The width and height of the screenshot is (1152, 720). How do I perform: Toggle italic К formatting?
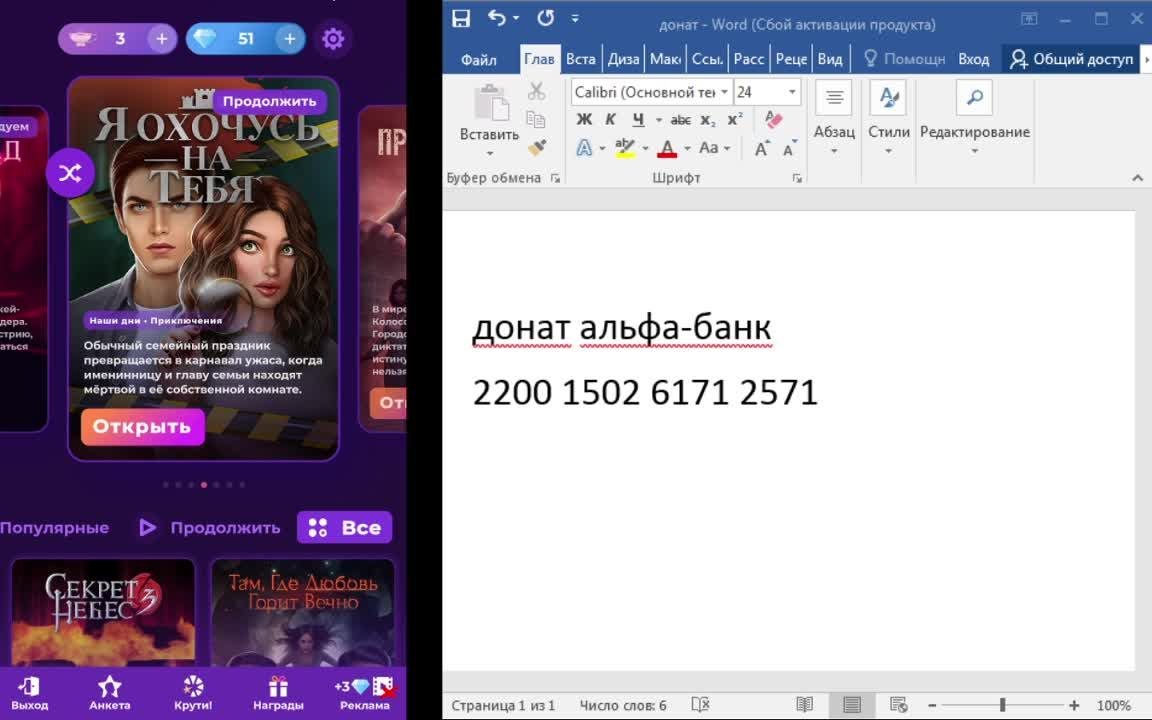(x=610, y=120)
